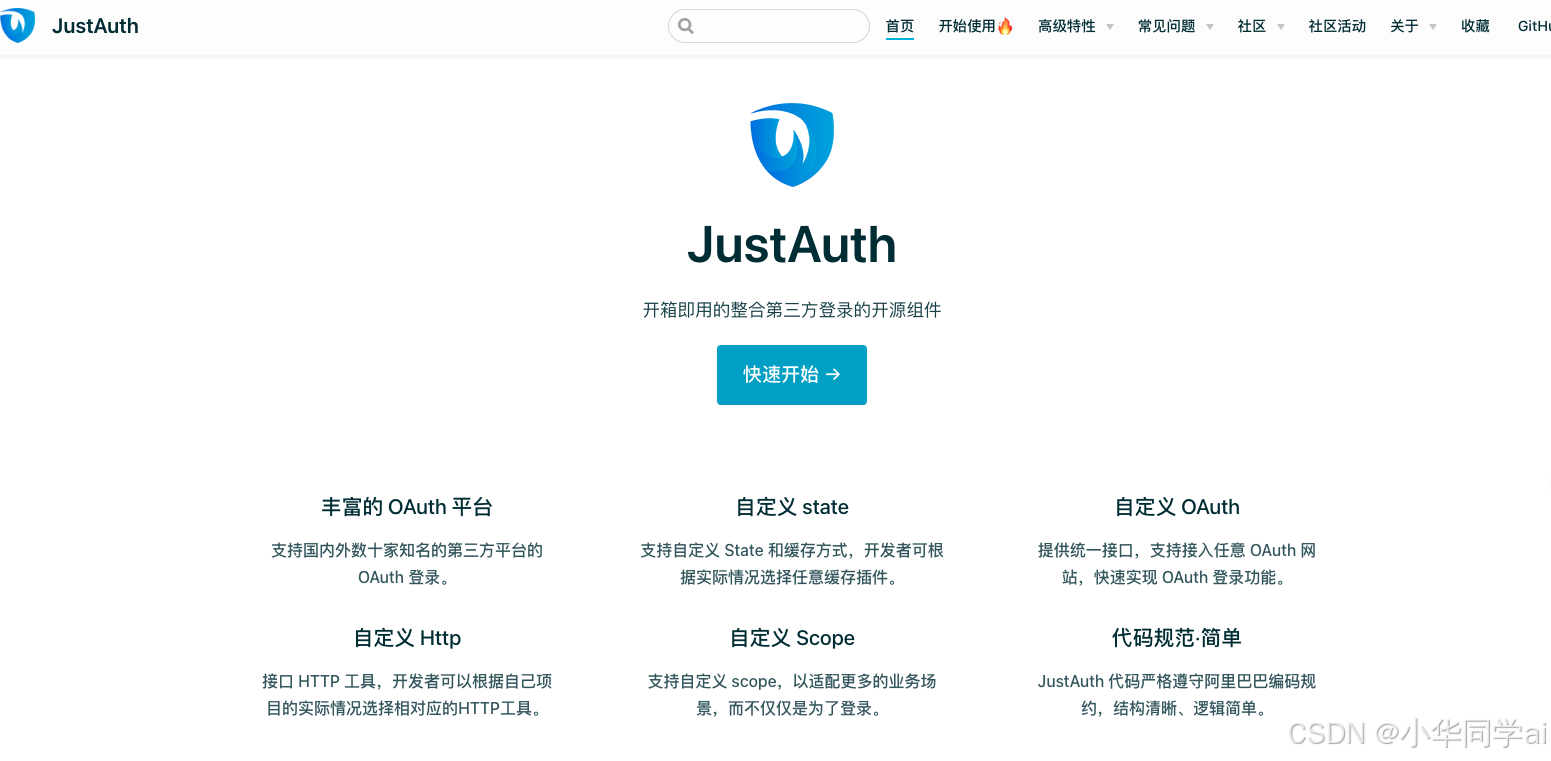Open the 收藏 nav link
1551x761 pixels.
(x=1475, y=26)
